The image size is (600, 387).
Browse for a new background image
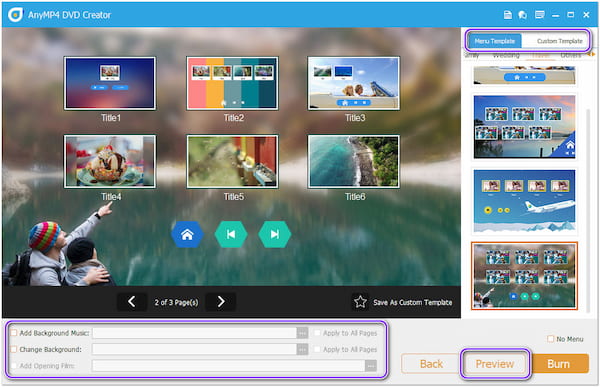click(302, 349)
